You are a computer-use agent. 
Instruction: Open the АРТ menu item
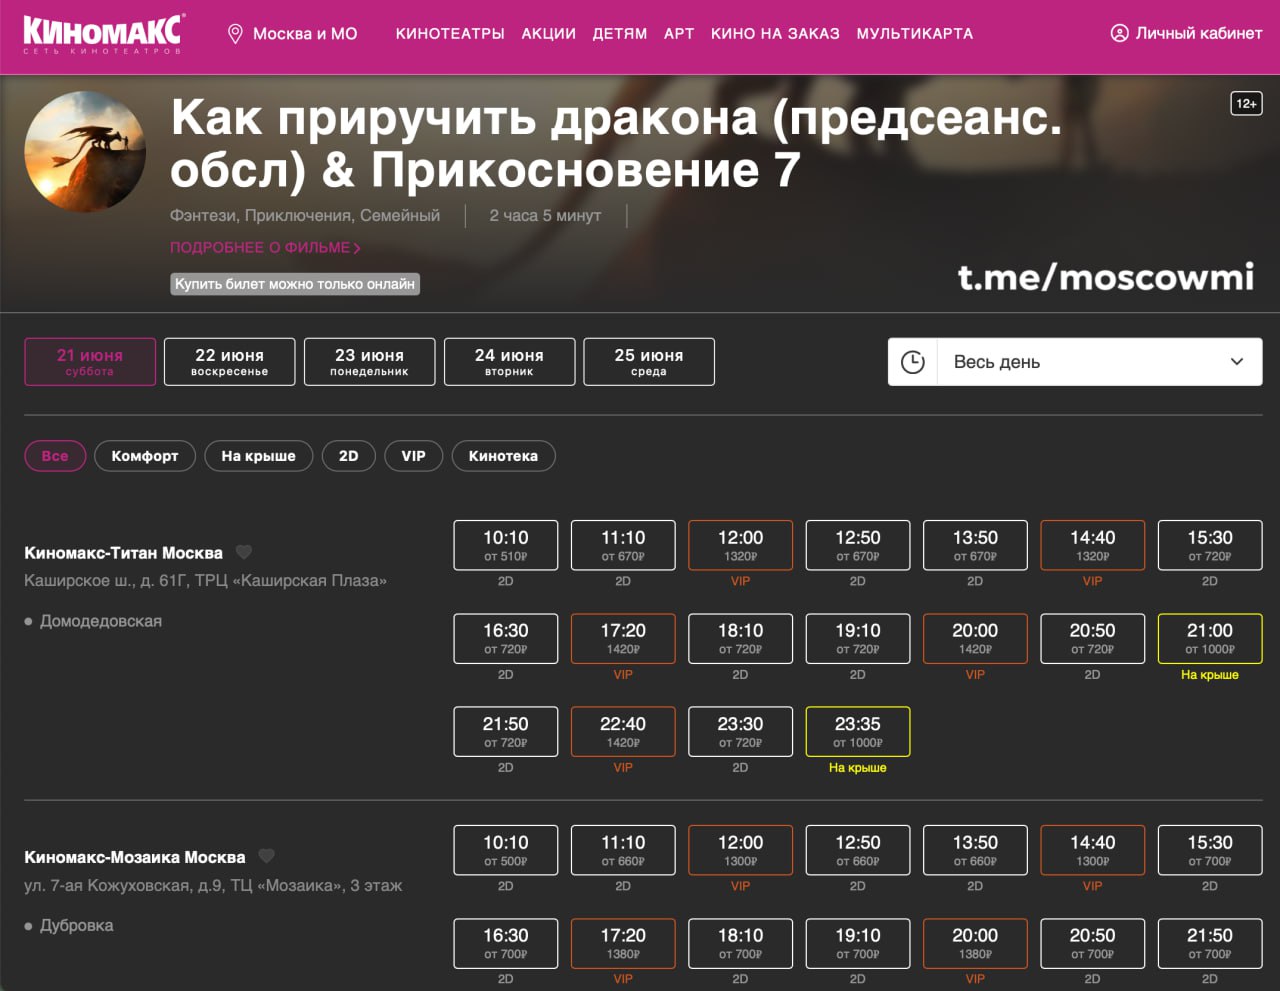[x=679, y=34]
